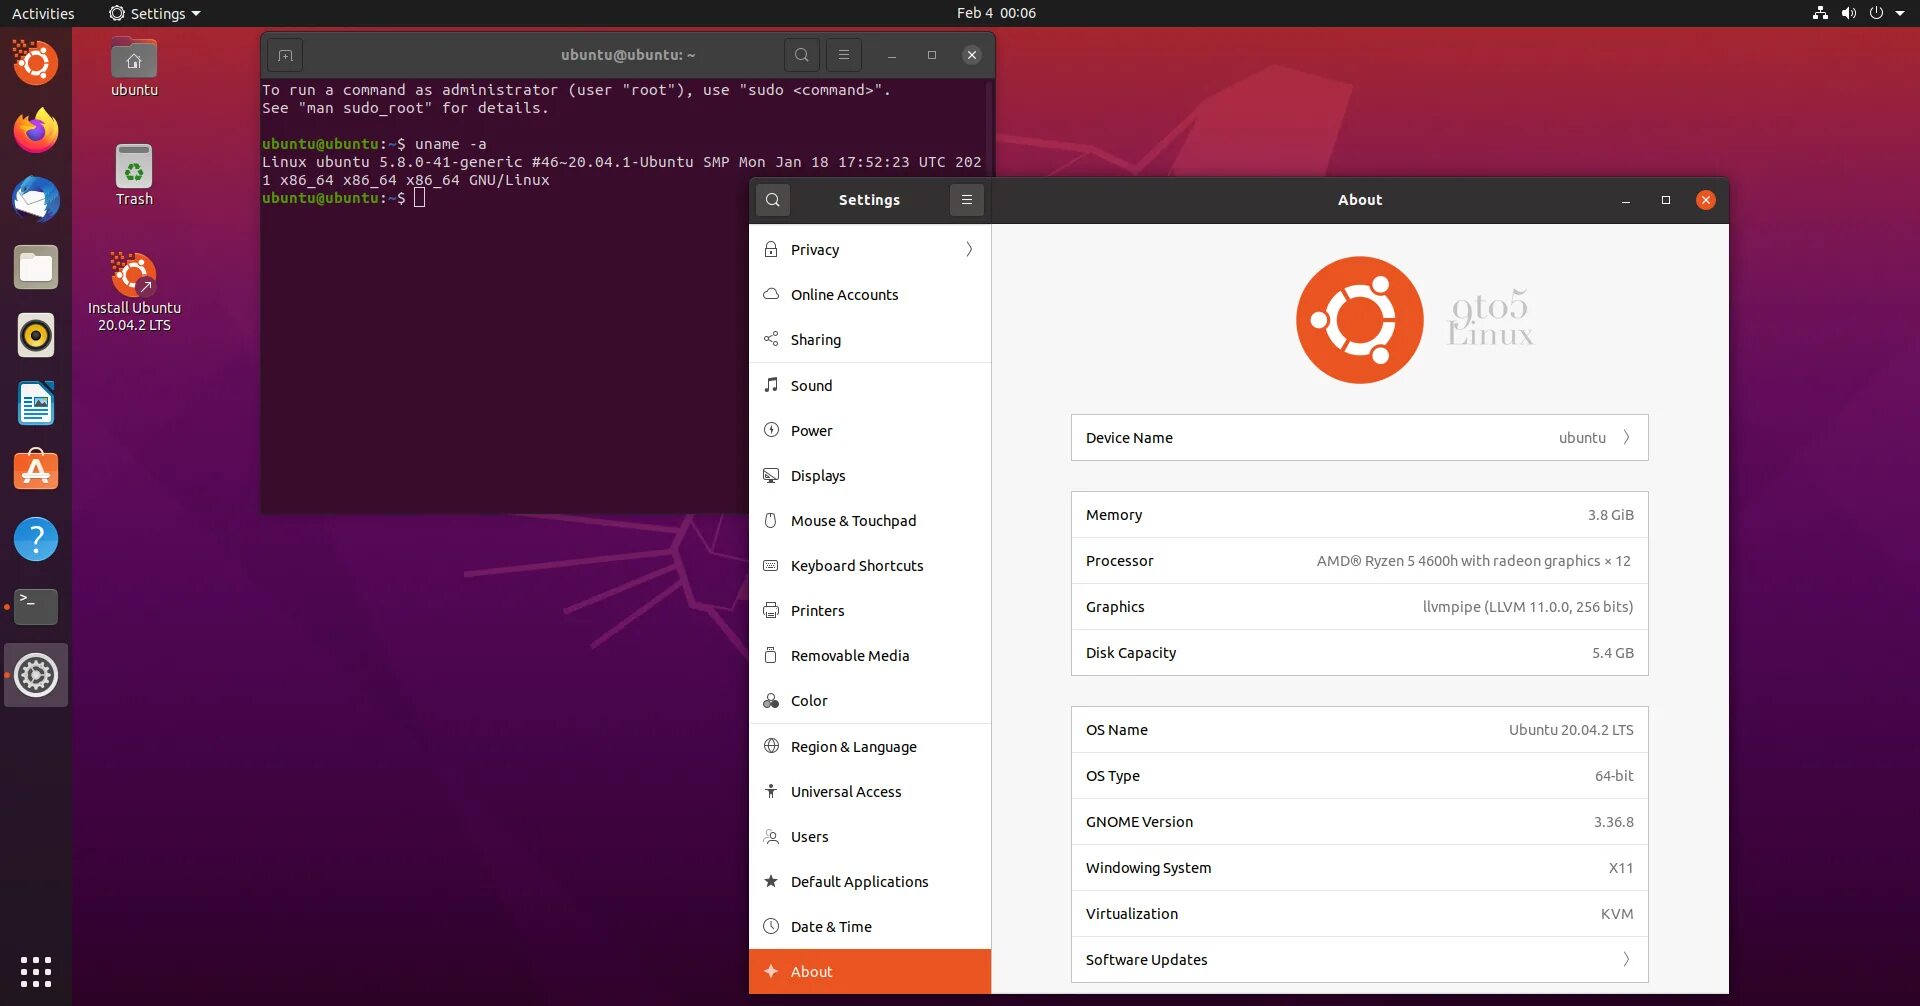Viewport: 1920px width, 1006px height.
Task: Click Activities in the top bar
Action: (43, 13)
